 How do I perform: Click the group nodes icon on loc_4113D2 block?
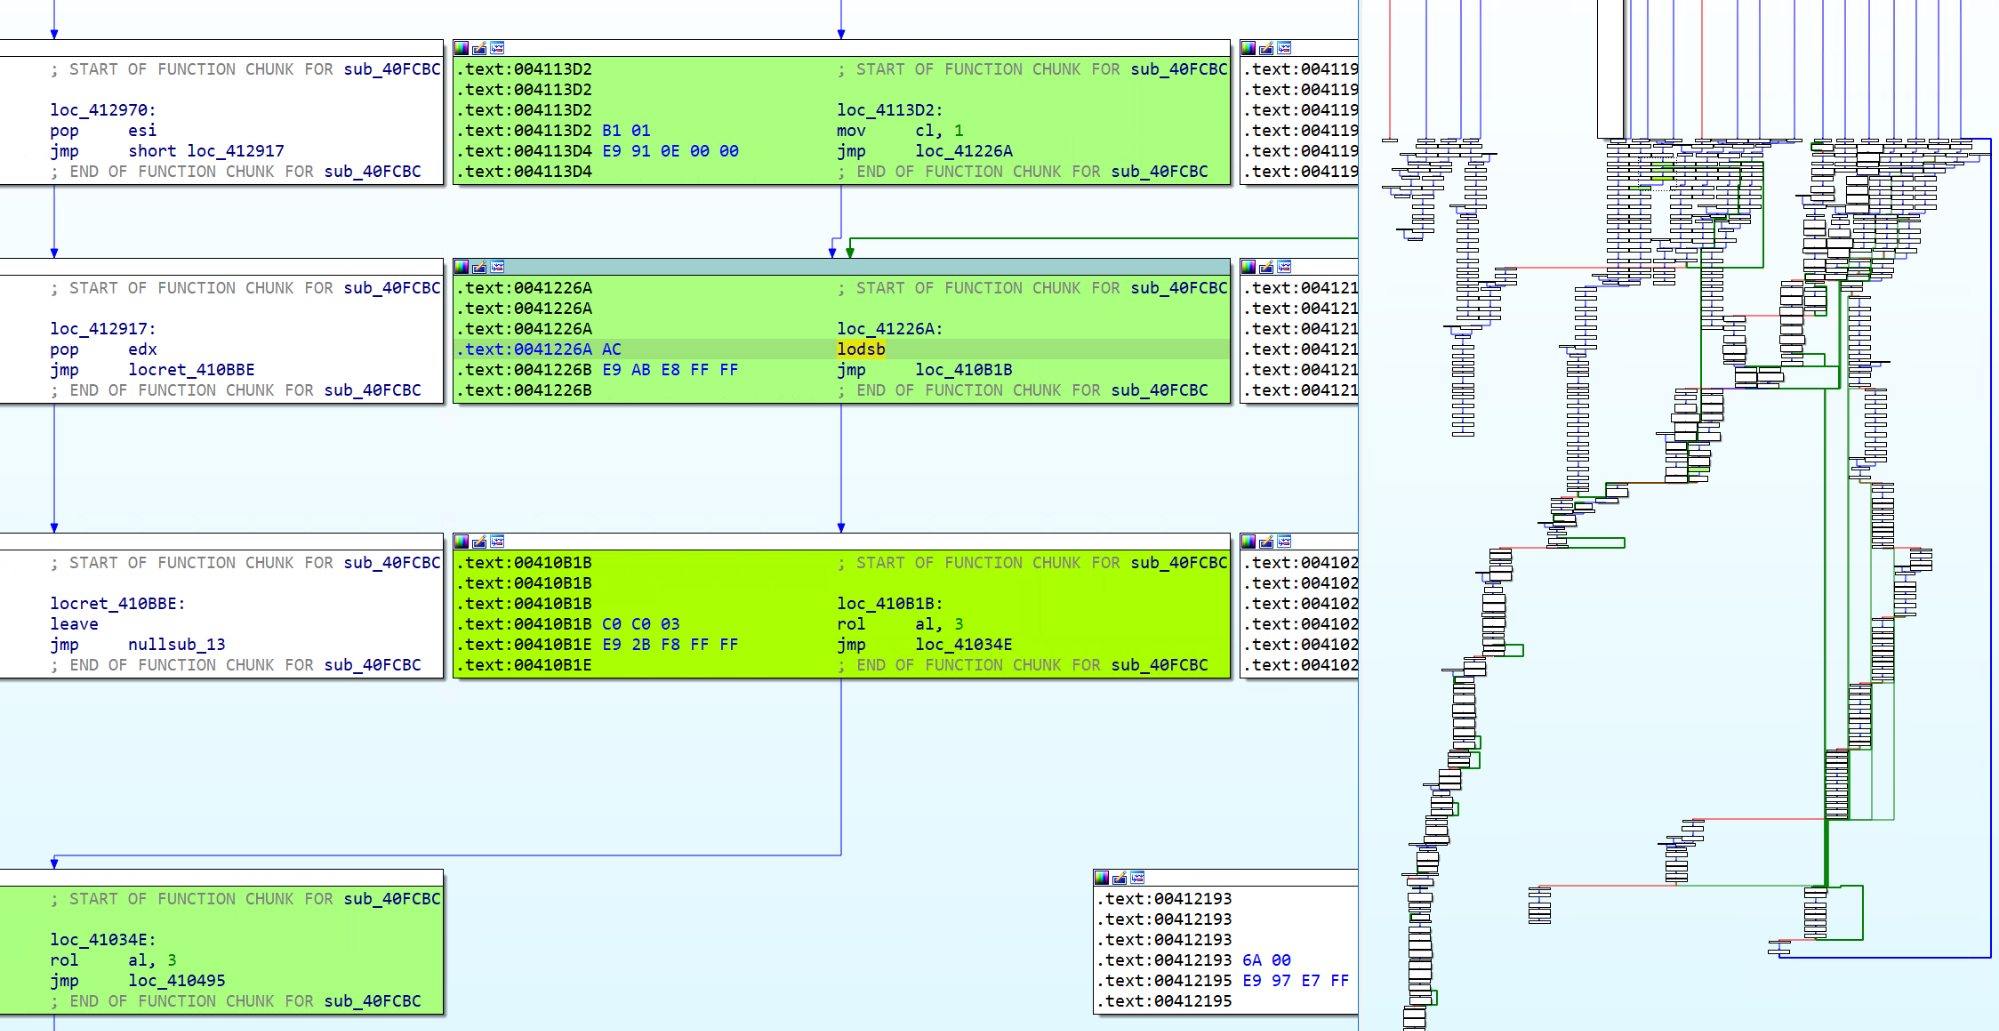coord(497,48)
